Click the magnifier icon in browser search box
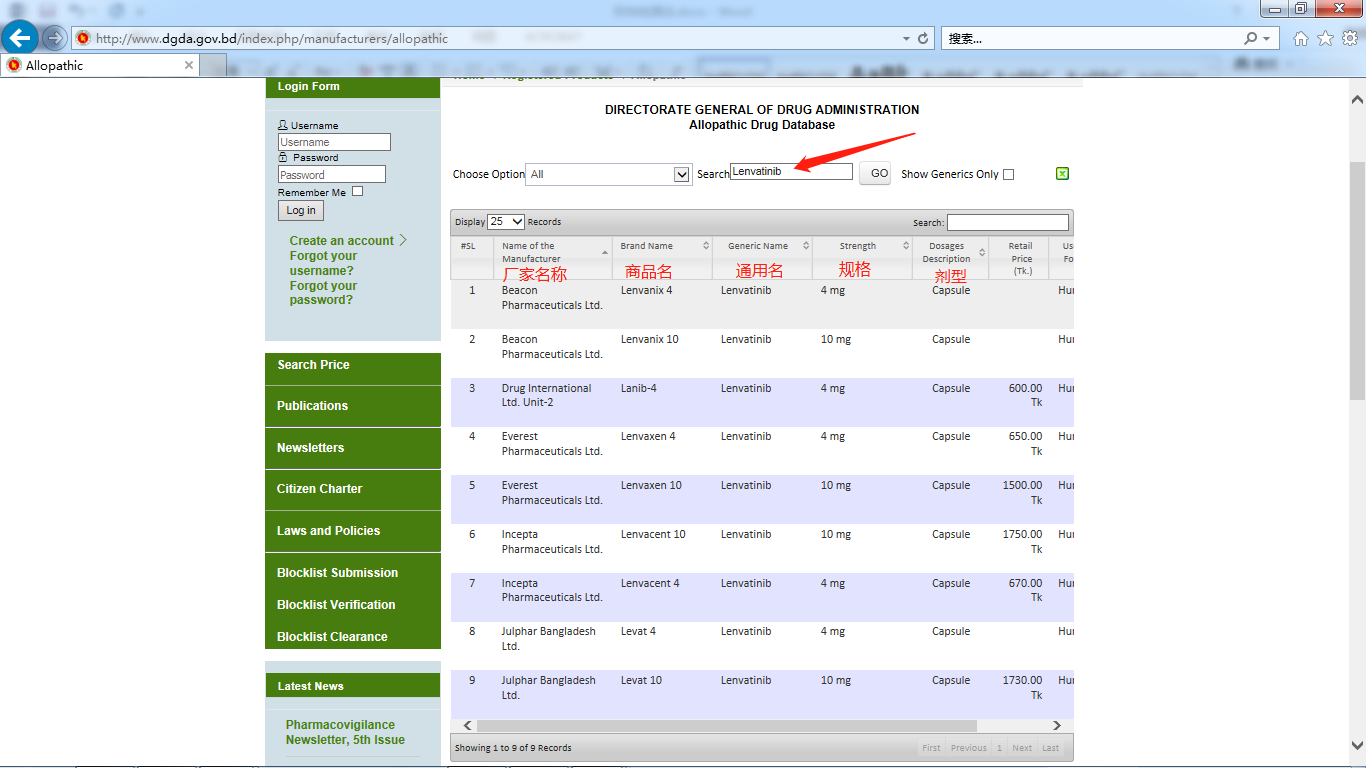 [1250, 38]
